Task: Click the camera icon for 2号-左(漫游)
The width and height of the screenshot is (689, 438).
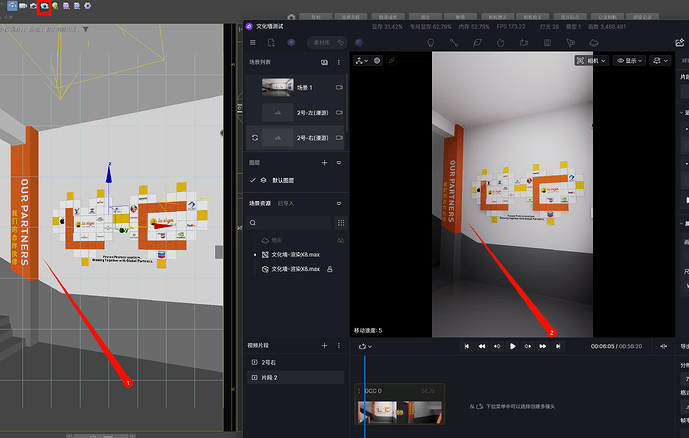Action: coord(339,112)
